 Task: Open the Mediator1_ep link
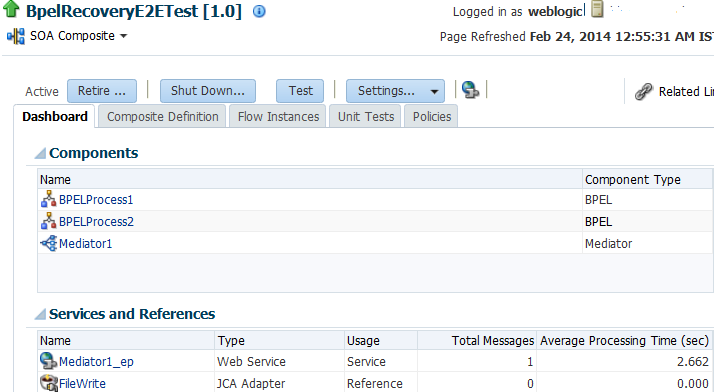[x=96, y=361]
